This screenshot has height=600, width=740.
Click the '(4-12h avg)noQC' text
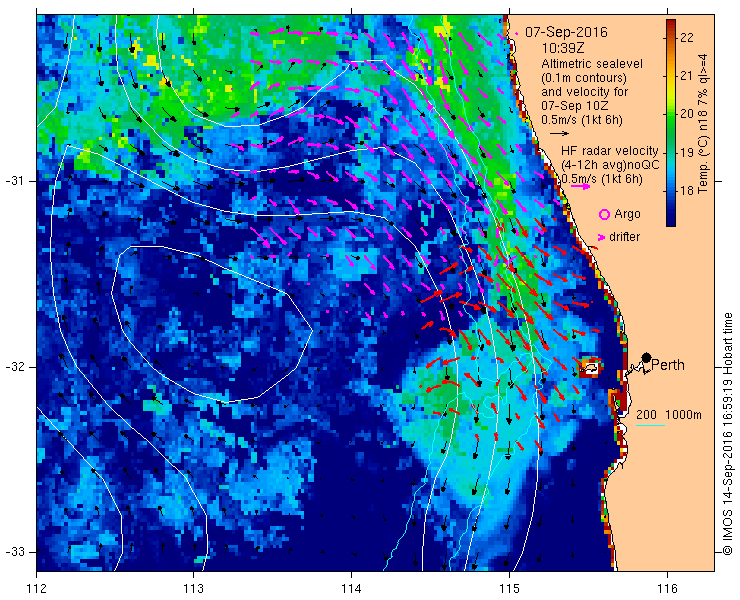(x=610, y=165)
